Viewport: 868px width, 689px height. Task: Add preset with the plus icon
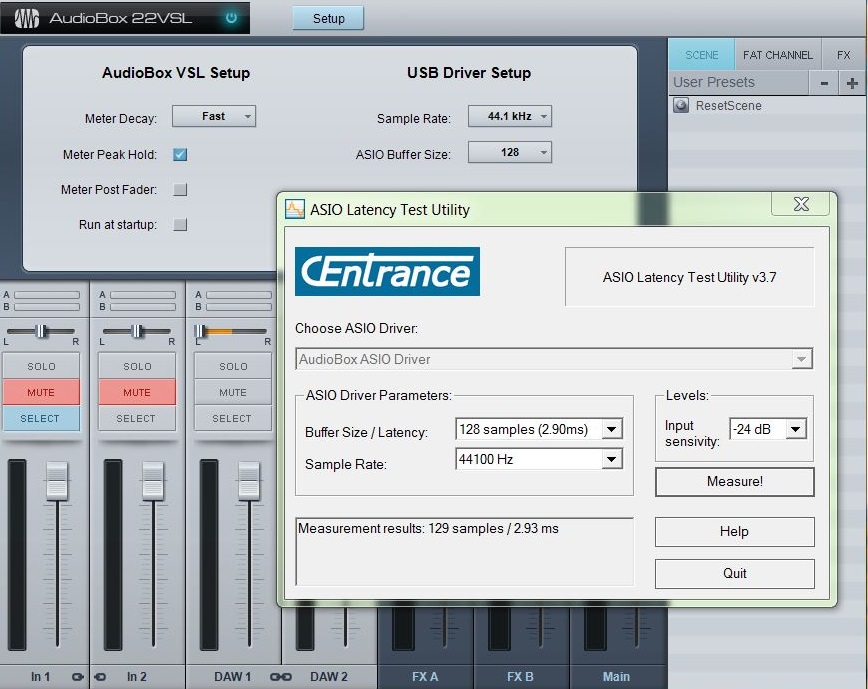click(x=852, y=83)
